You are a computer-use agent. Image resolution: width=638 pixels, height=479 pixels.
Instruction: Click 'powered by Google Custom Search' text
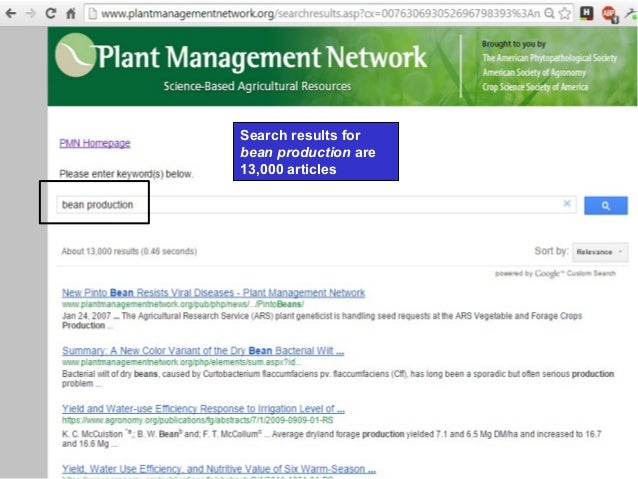tap(555, 273)
